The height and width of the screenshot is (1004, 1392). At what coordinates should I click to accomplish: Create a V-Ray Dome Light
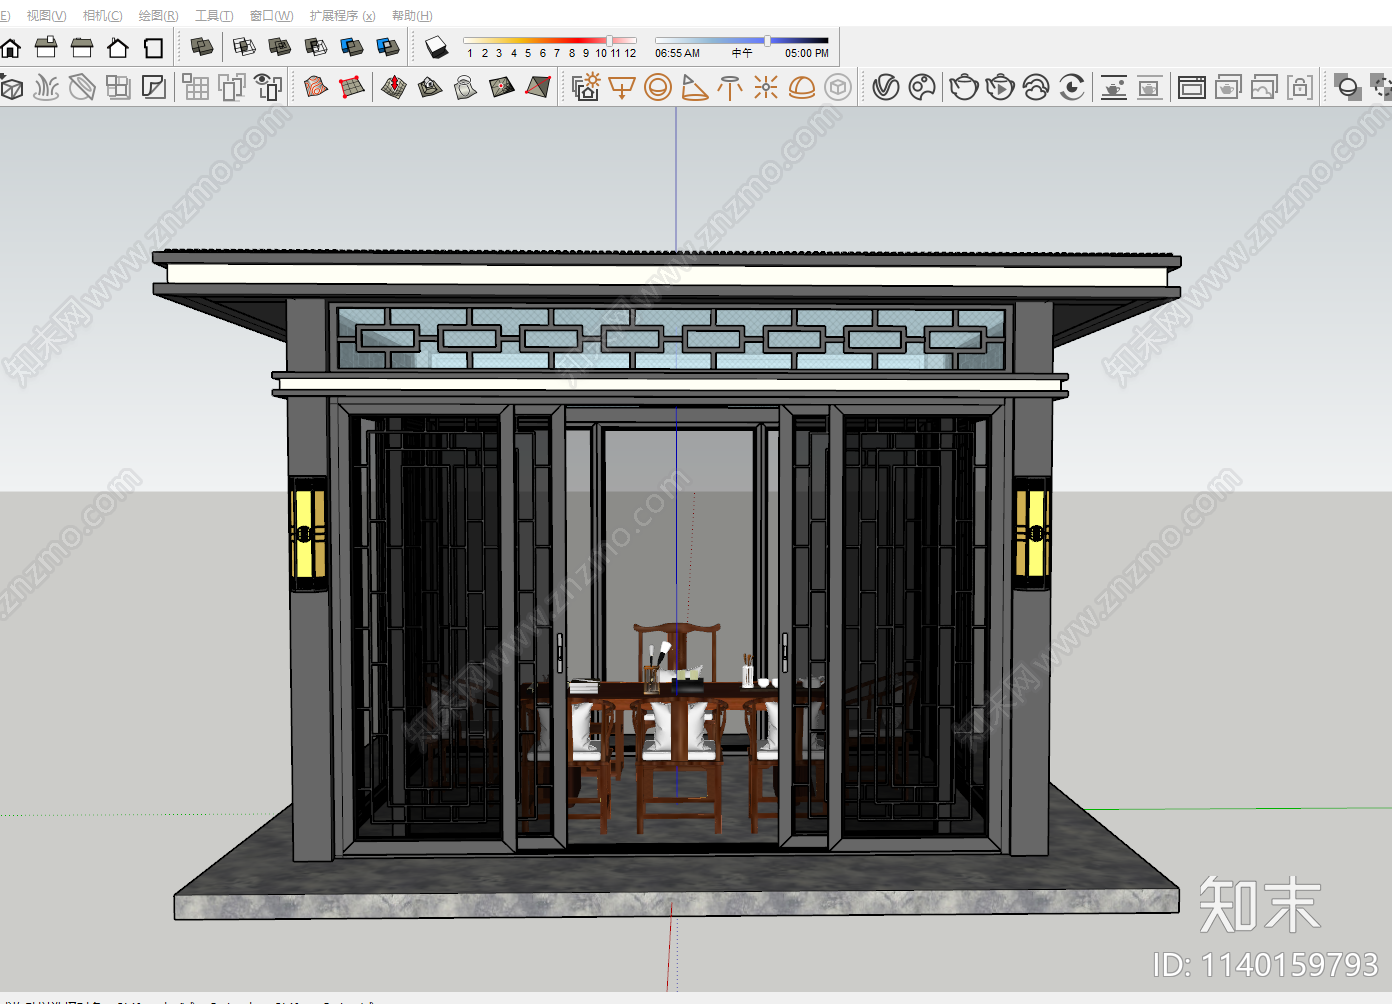(x=802, y=88)
